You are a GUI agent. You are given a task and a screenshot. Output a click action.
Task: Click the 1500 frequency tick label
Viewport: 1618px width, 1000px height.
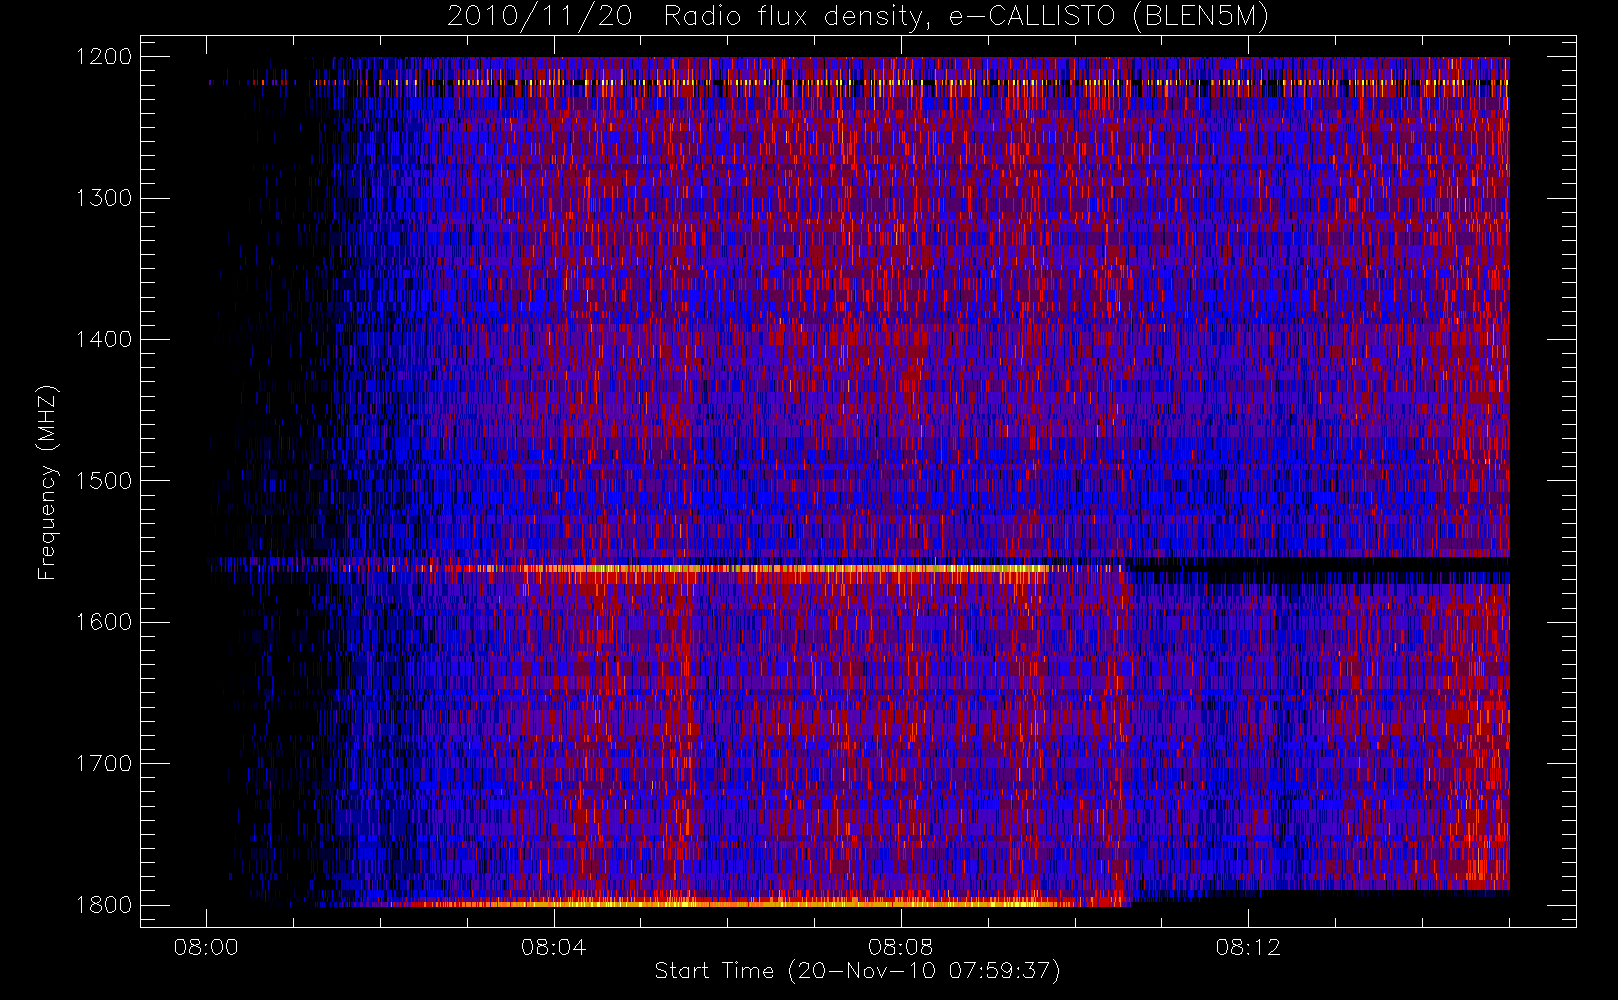(x=103, y=481)
